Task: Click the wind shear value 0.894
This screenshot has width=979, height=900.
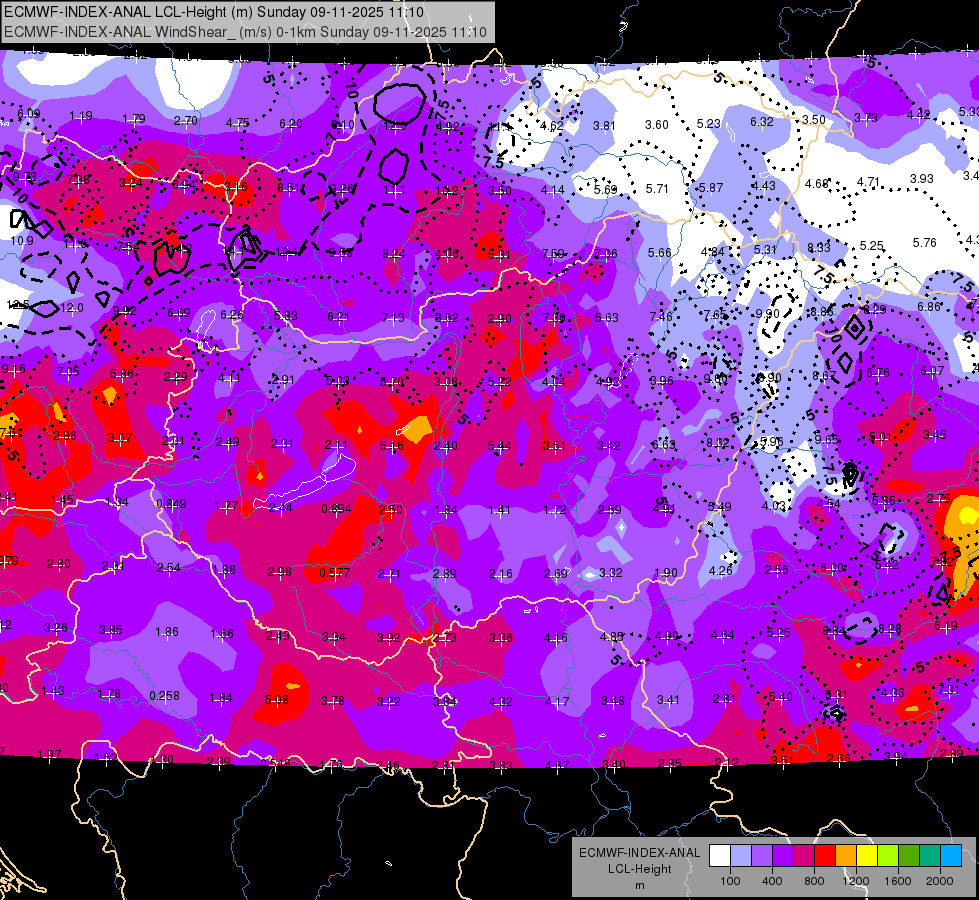Action: point(336,509)
